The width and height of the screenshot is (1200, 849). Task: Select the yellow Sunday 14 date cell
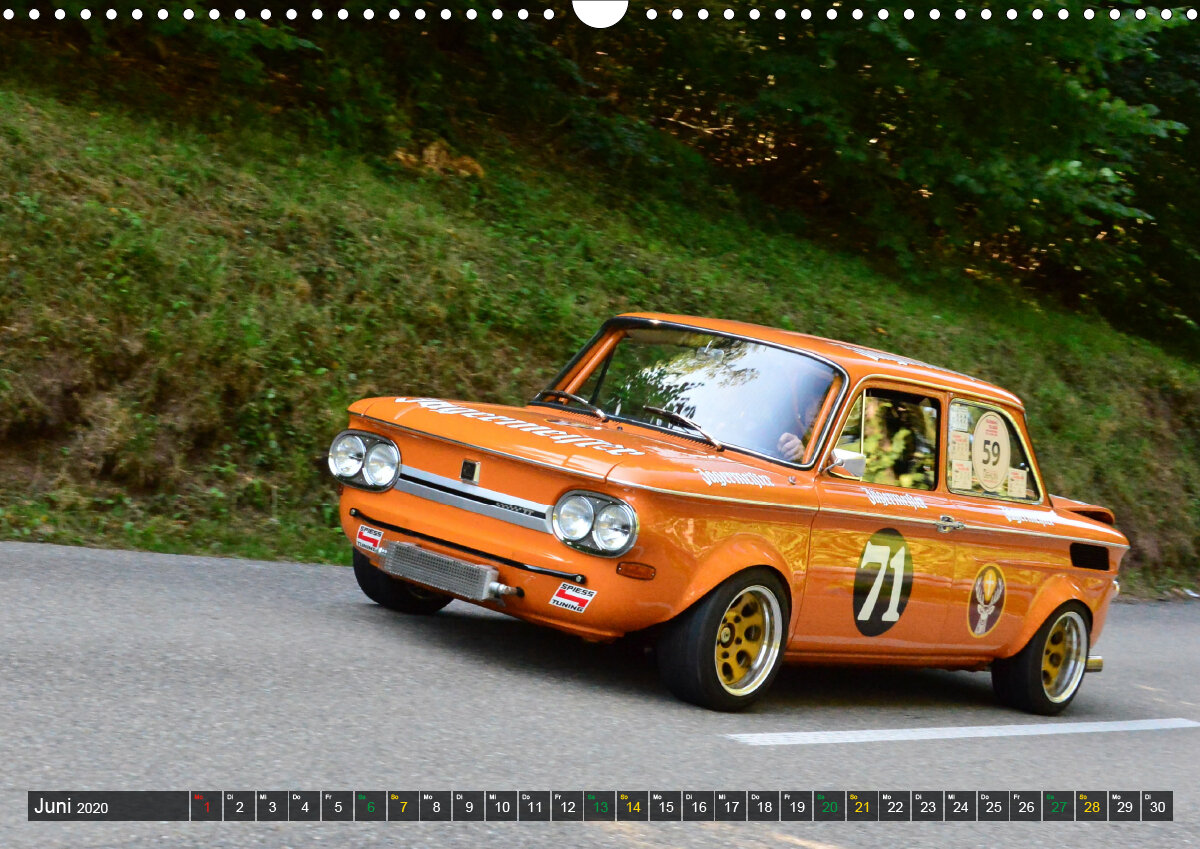pyautogui.click(x=632, y=806)
